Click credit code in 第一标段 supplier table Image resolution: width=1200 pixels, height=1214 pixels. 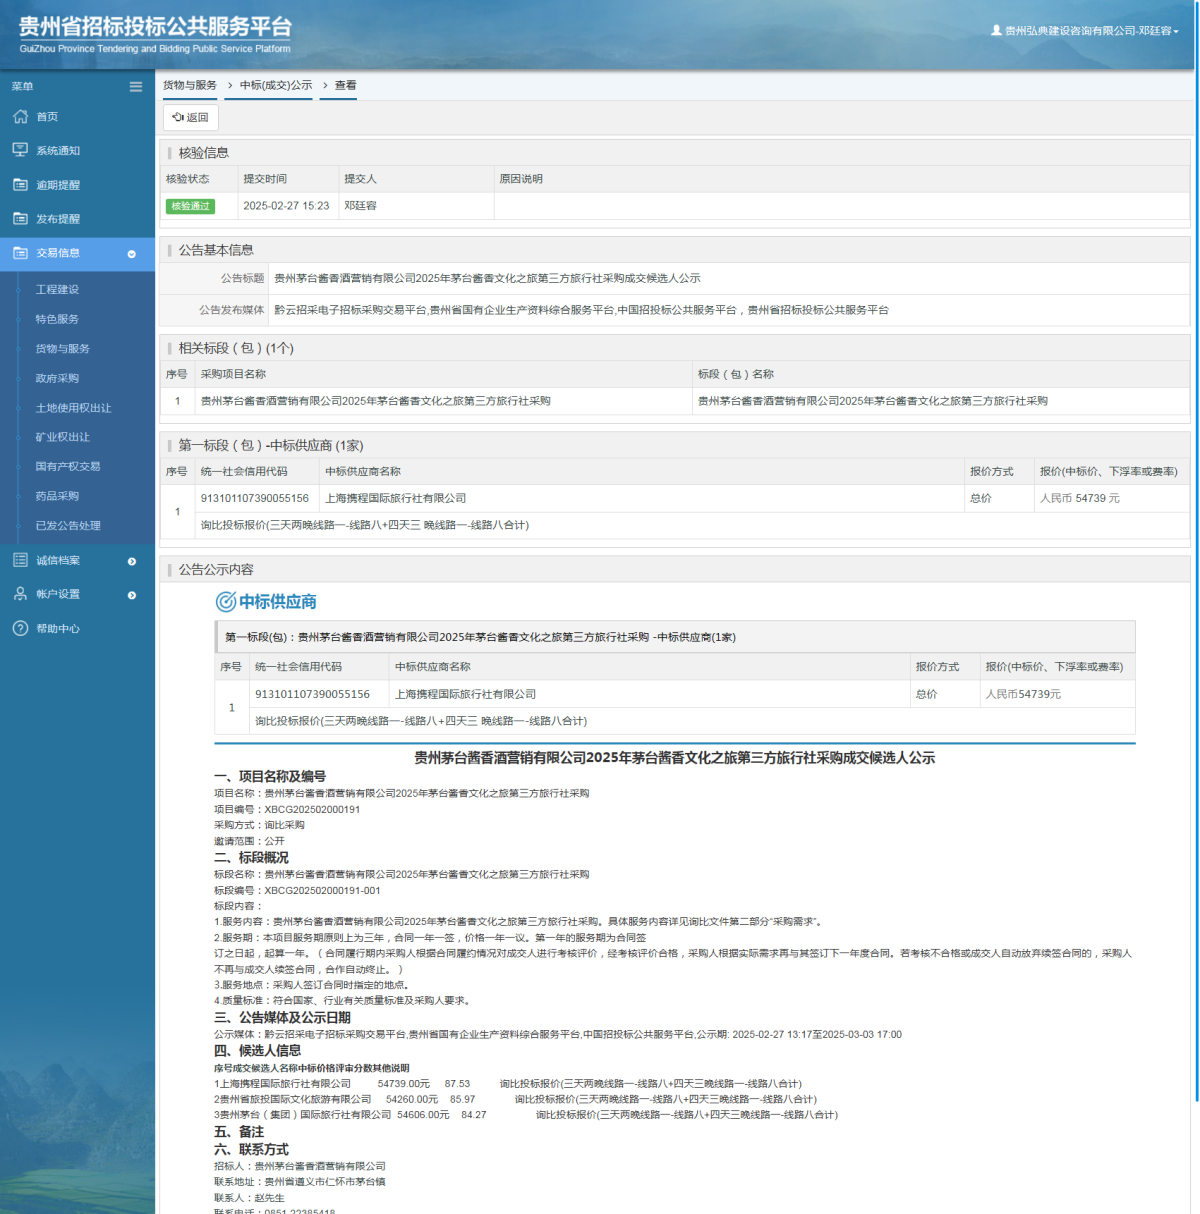[x=255, y=498]
